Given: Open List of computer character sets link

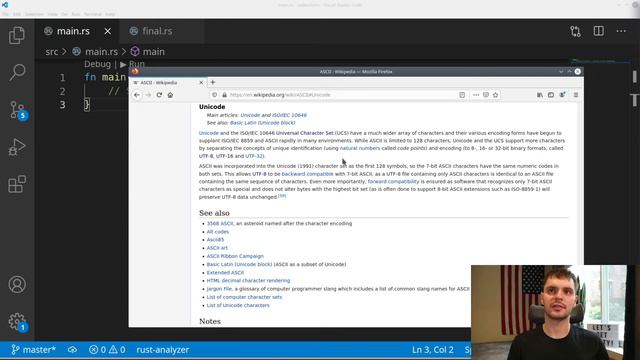Looking at the screenshot, I should coord(244,297).
